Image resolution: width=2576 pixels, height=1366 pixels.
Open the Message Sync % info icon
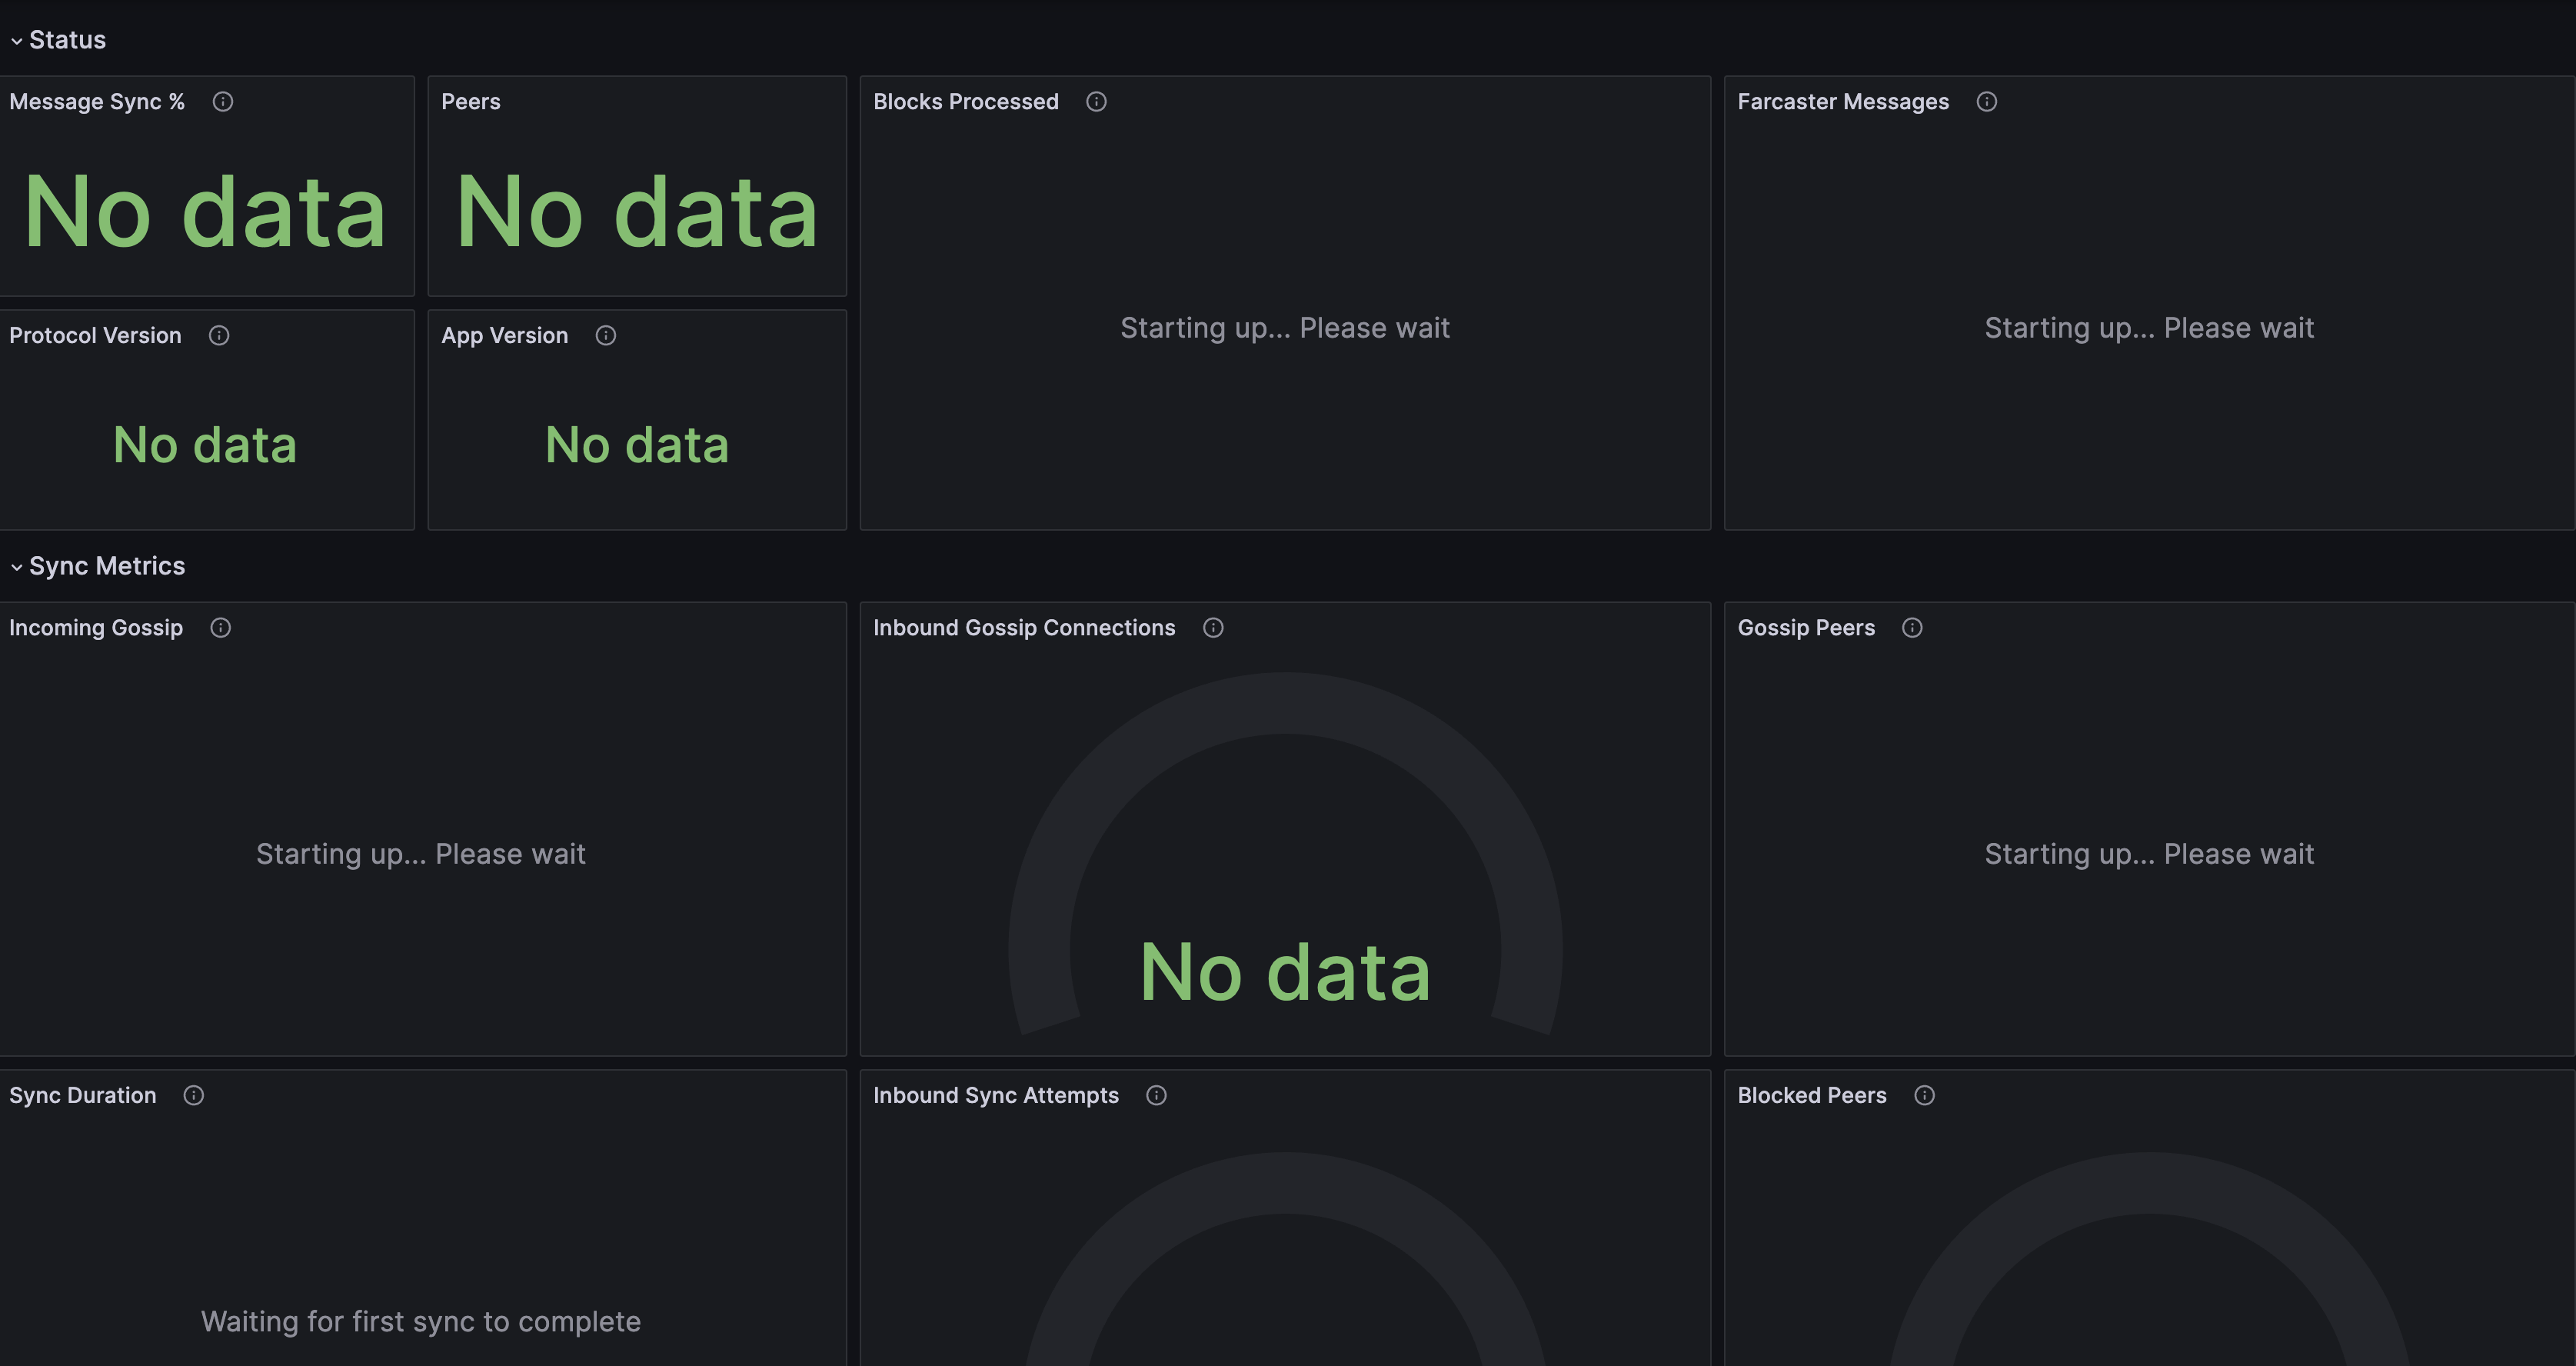point(223,102)
